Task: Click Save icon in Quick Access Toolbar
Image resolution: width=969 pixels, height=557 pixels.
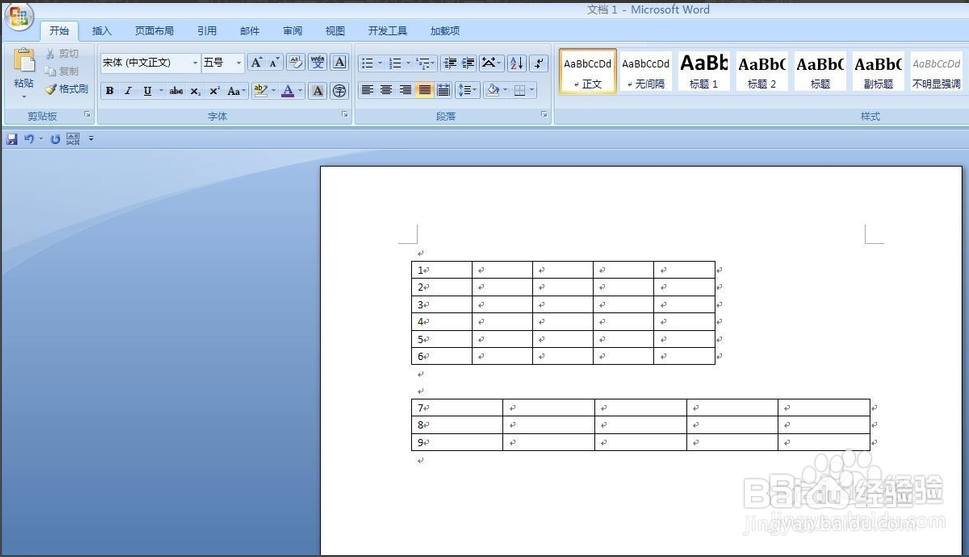Action: (x=12, y=139)
